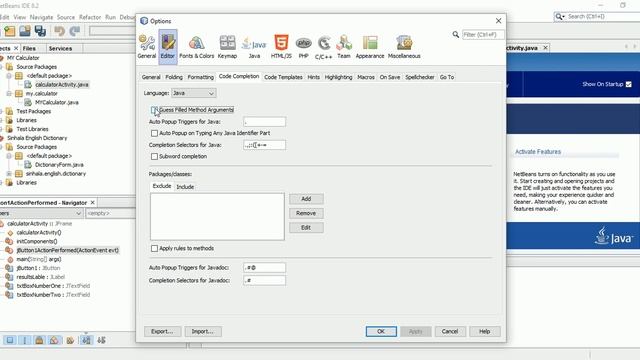Click the Remove package button
This screenshot has height=360, width=640.
point(306,213)
